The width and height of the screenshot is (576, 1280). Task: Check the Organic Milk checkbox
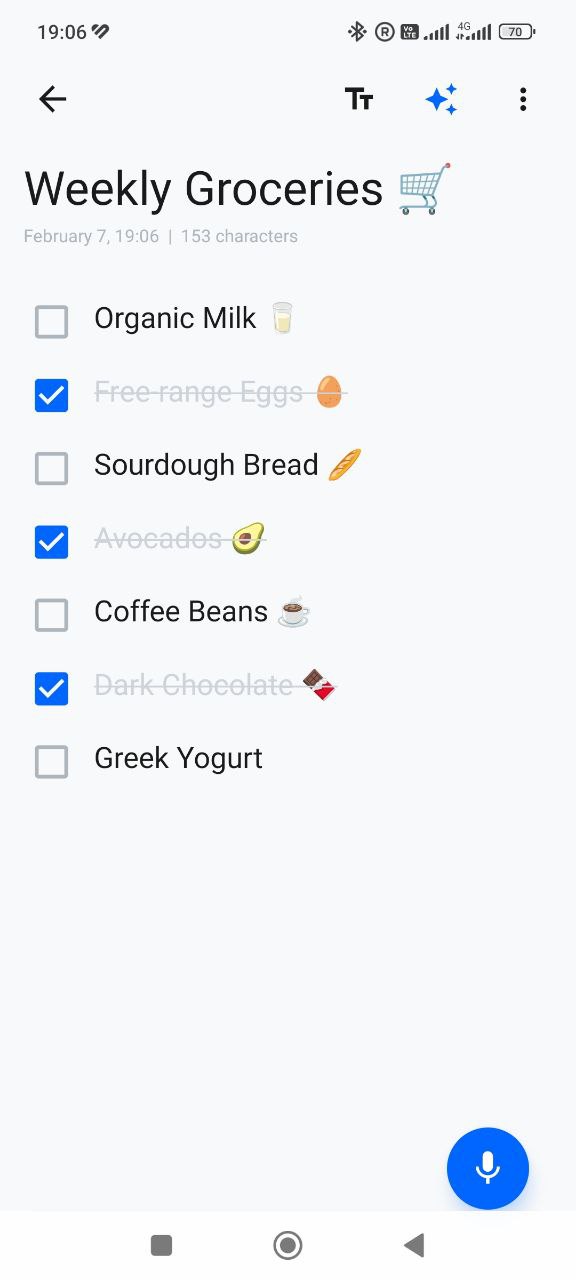[x=51, y=321]
